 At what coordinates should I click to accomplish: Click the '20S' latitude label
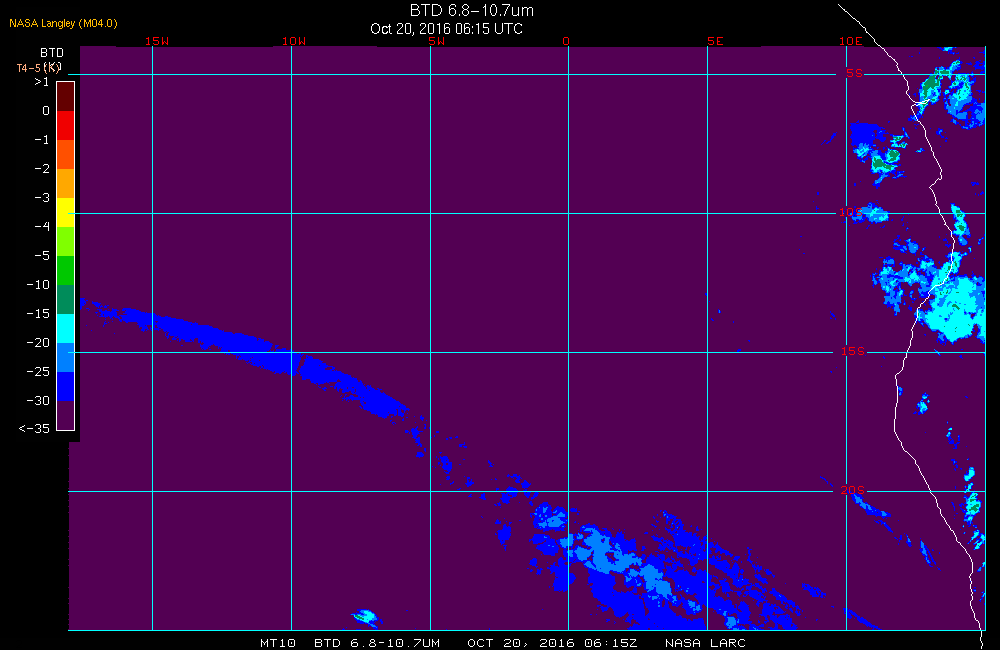click(x=853, y=490)
